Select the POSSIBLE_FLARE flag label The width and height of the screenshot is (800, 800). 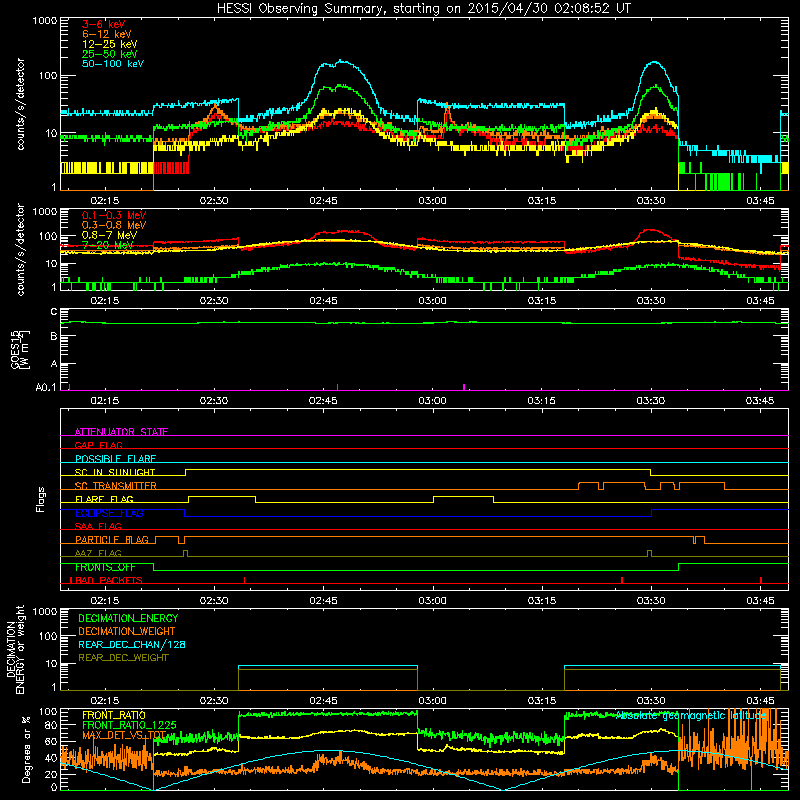pos(115,459)
